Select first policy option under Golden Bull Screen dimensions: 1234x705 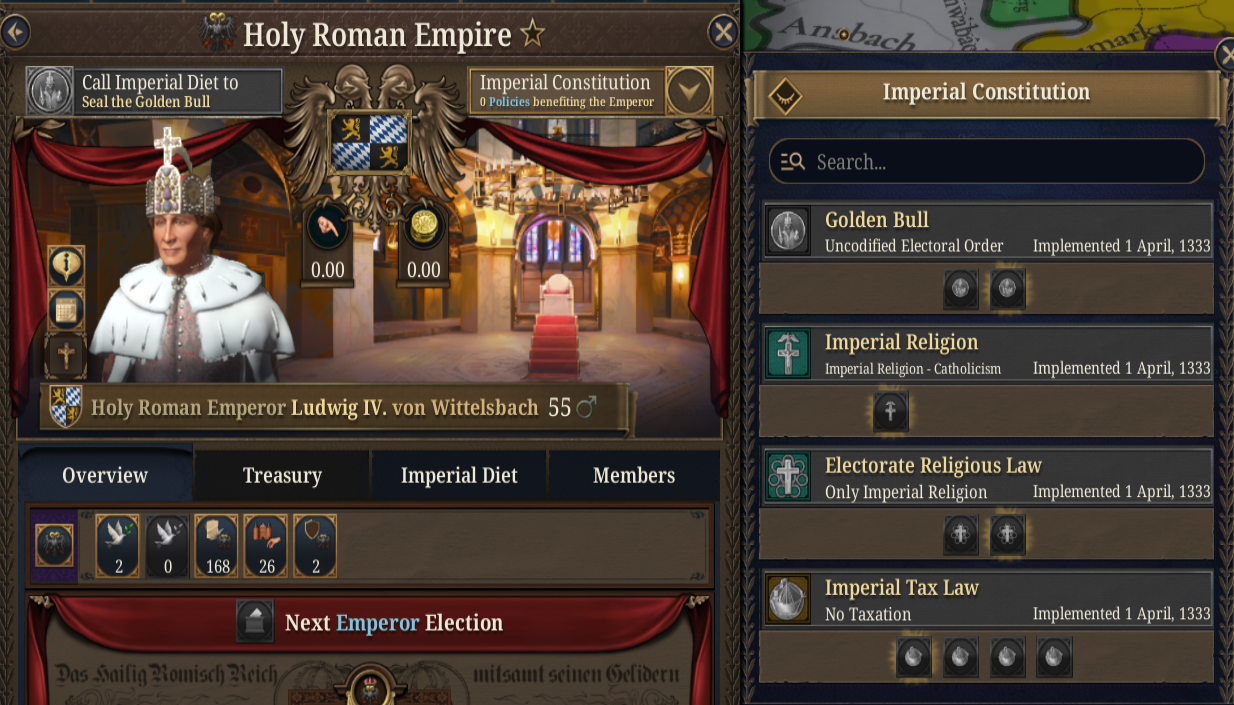(x=961, y=289)
